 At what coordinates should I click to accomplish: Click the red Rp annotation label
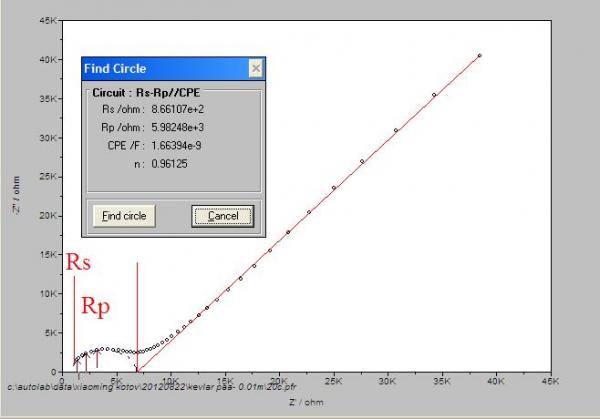point(96,307)
